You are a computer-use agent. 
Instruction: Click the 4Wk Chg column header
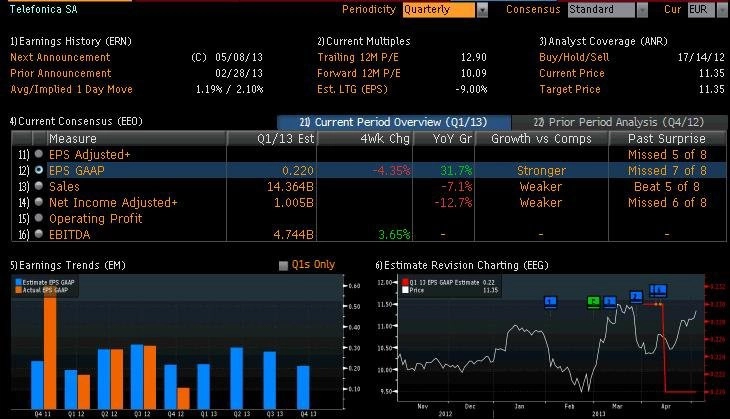click(x=365, y=139)
